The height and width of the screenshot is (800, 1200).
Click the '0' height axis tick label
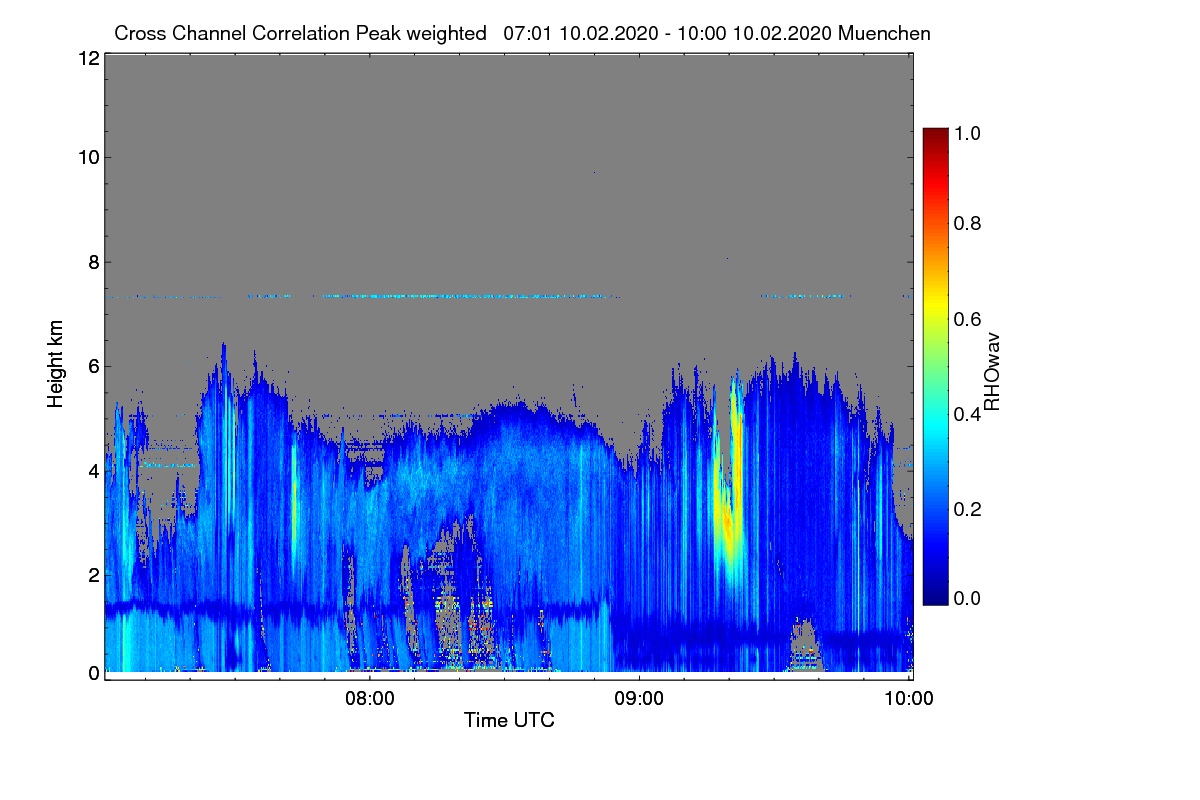click(93, 673)
